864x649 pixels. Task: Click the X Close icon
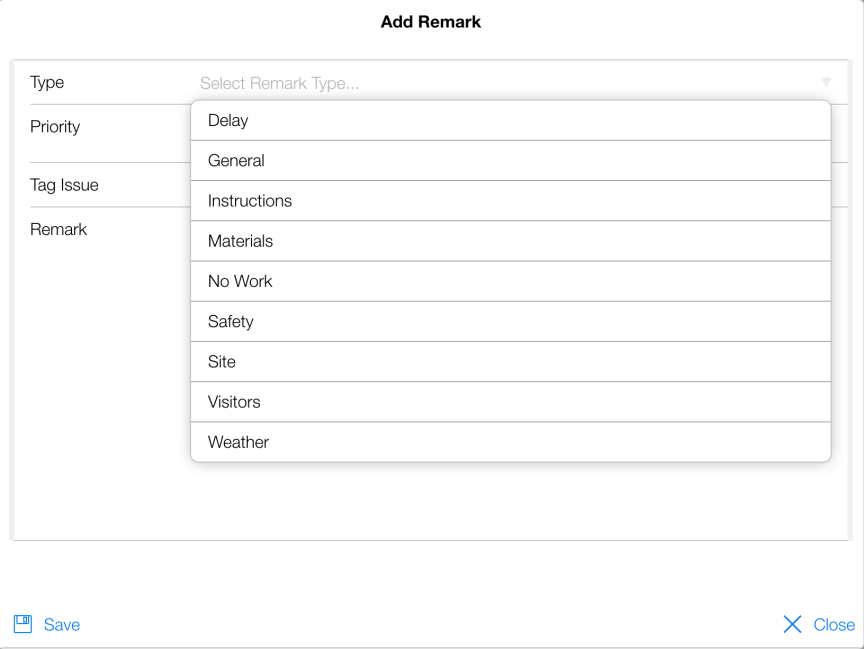(792, 625)
